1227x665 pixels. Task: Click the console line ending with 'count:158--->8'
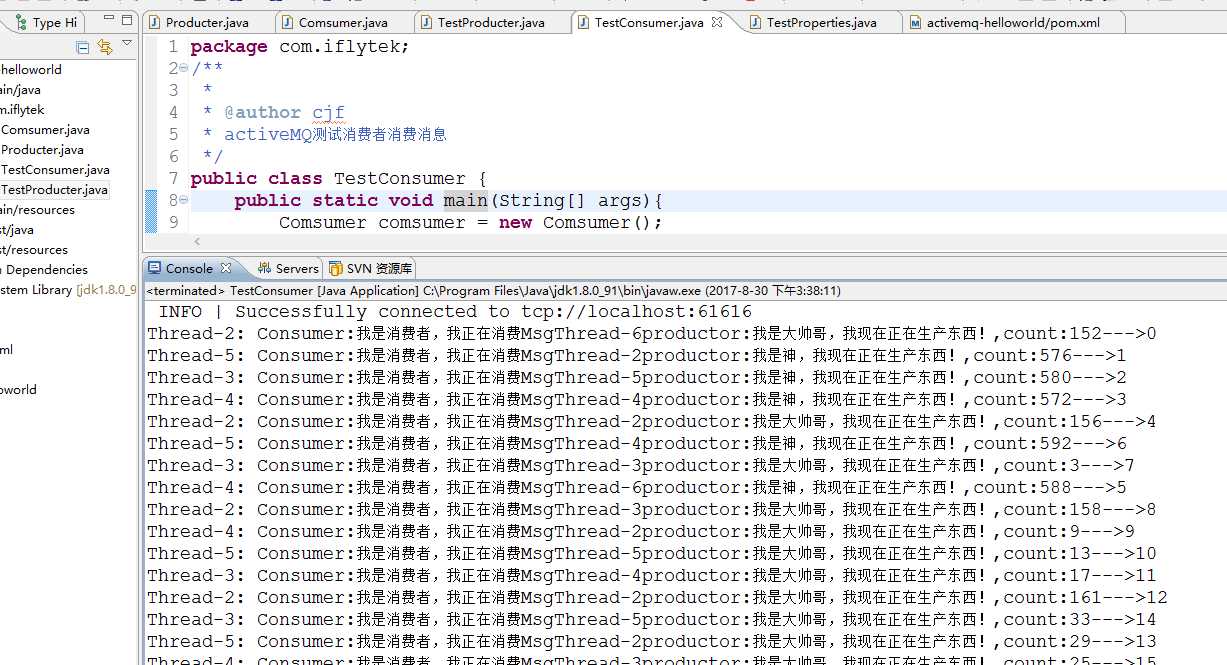[652, 509]
